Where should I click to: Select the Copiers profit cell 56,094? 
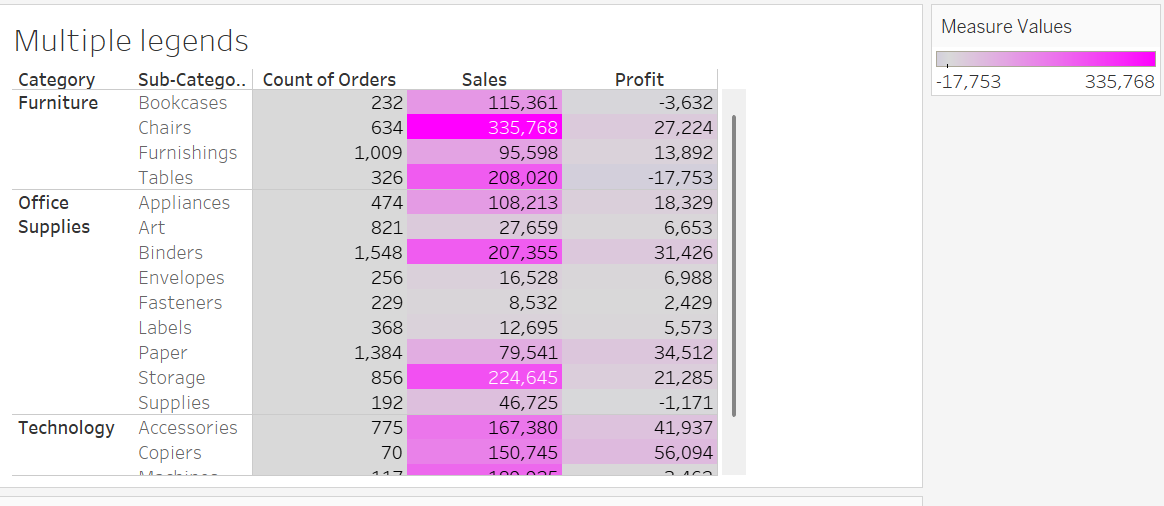[x=640, y=453]
